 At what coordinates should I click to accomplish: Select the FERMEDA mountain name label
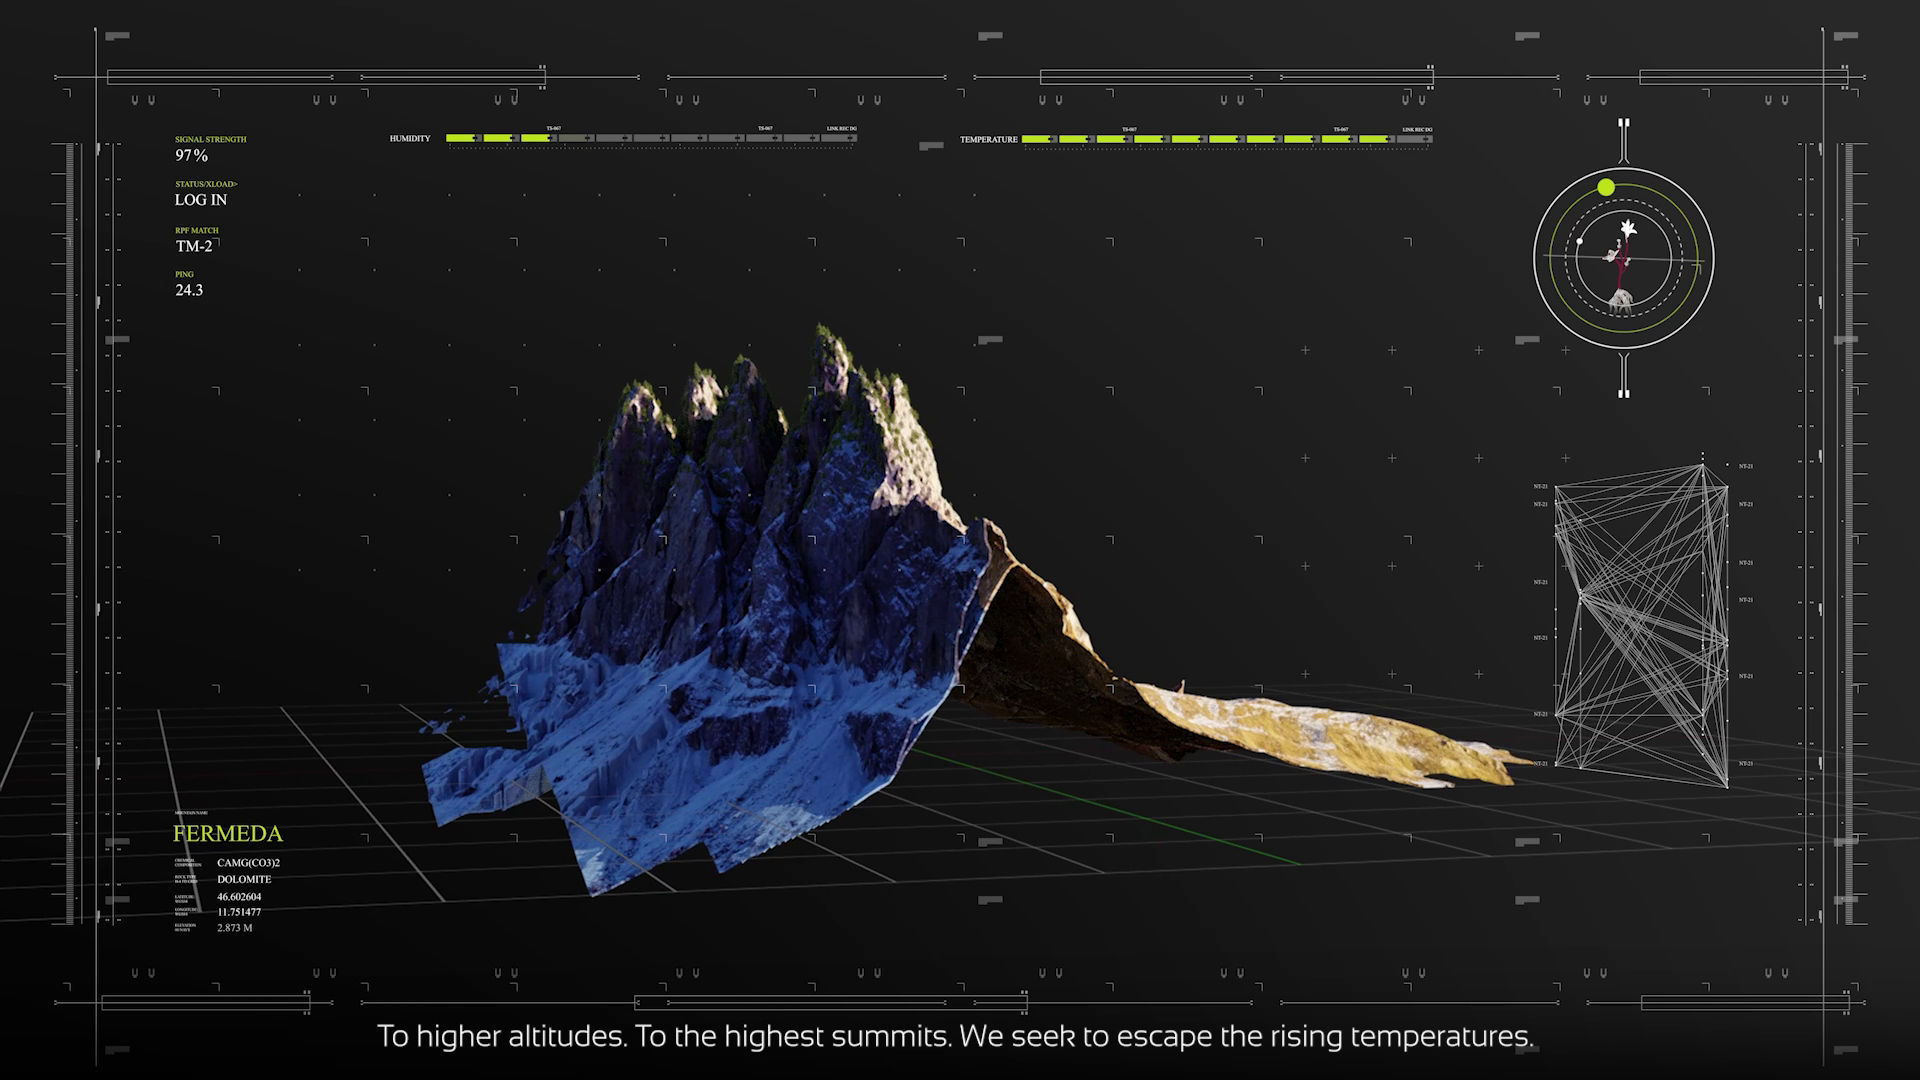[x=228, y=832]
